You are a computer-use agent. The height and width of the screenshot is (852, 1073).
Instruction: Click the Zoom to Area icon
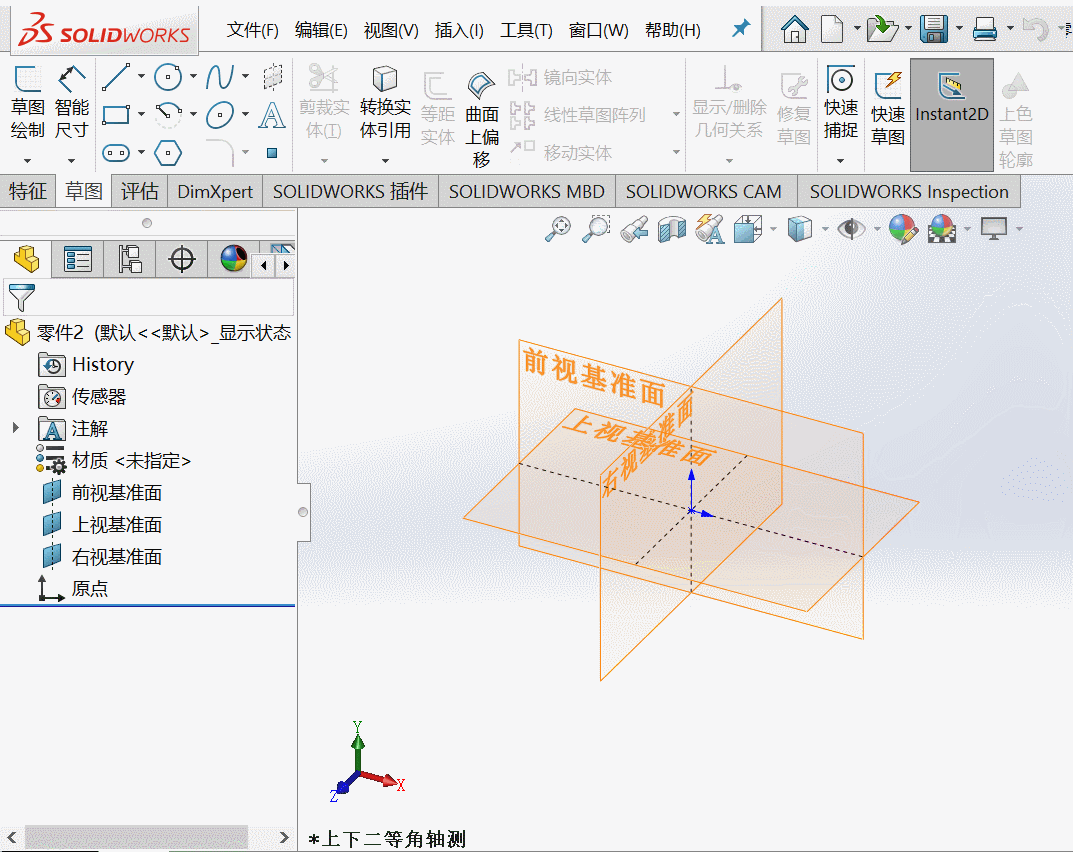pos(596,229)
